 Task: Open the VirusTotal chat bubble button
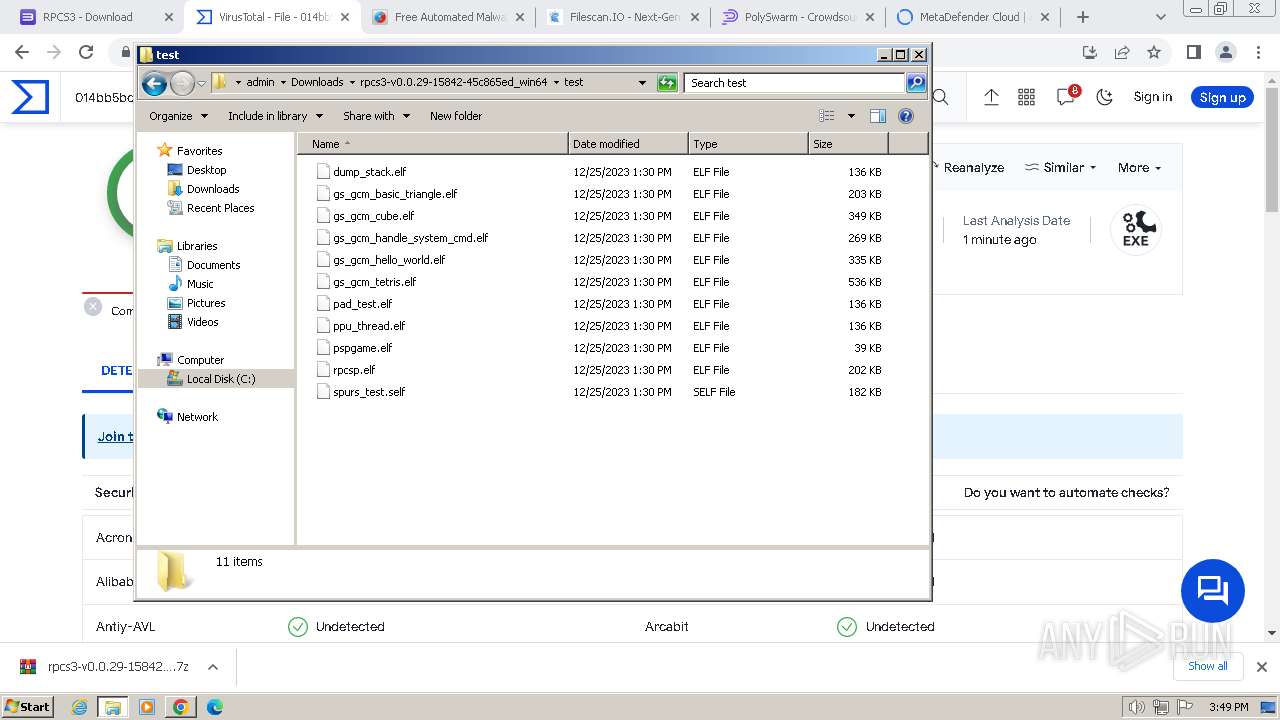click(1213, 591)
